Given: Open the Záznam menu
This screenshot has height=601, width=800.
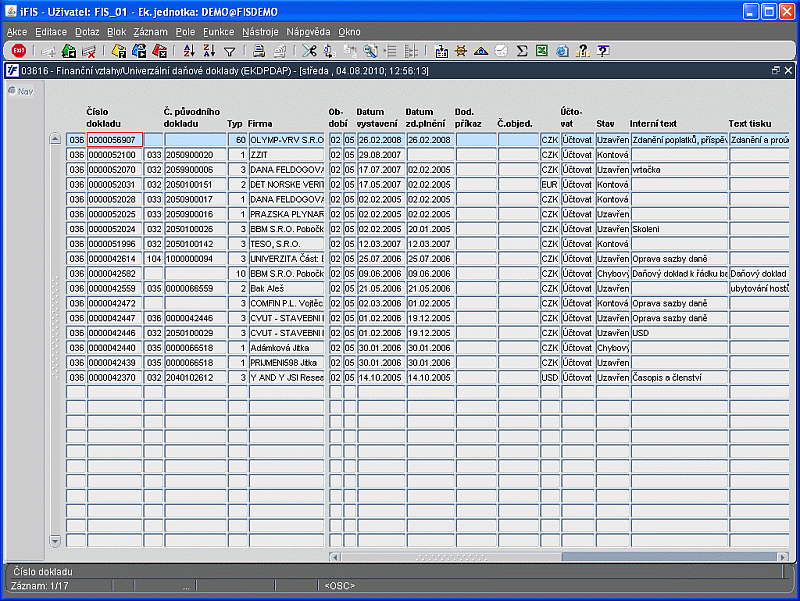Looking at the screenshot, I should coord(151,32).
